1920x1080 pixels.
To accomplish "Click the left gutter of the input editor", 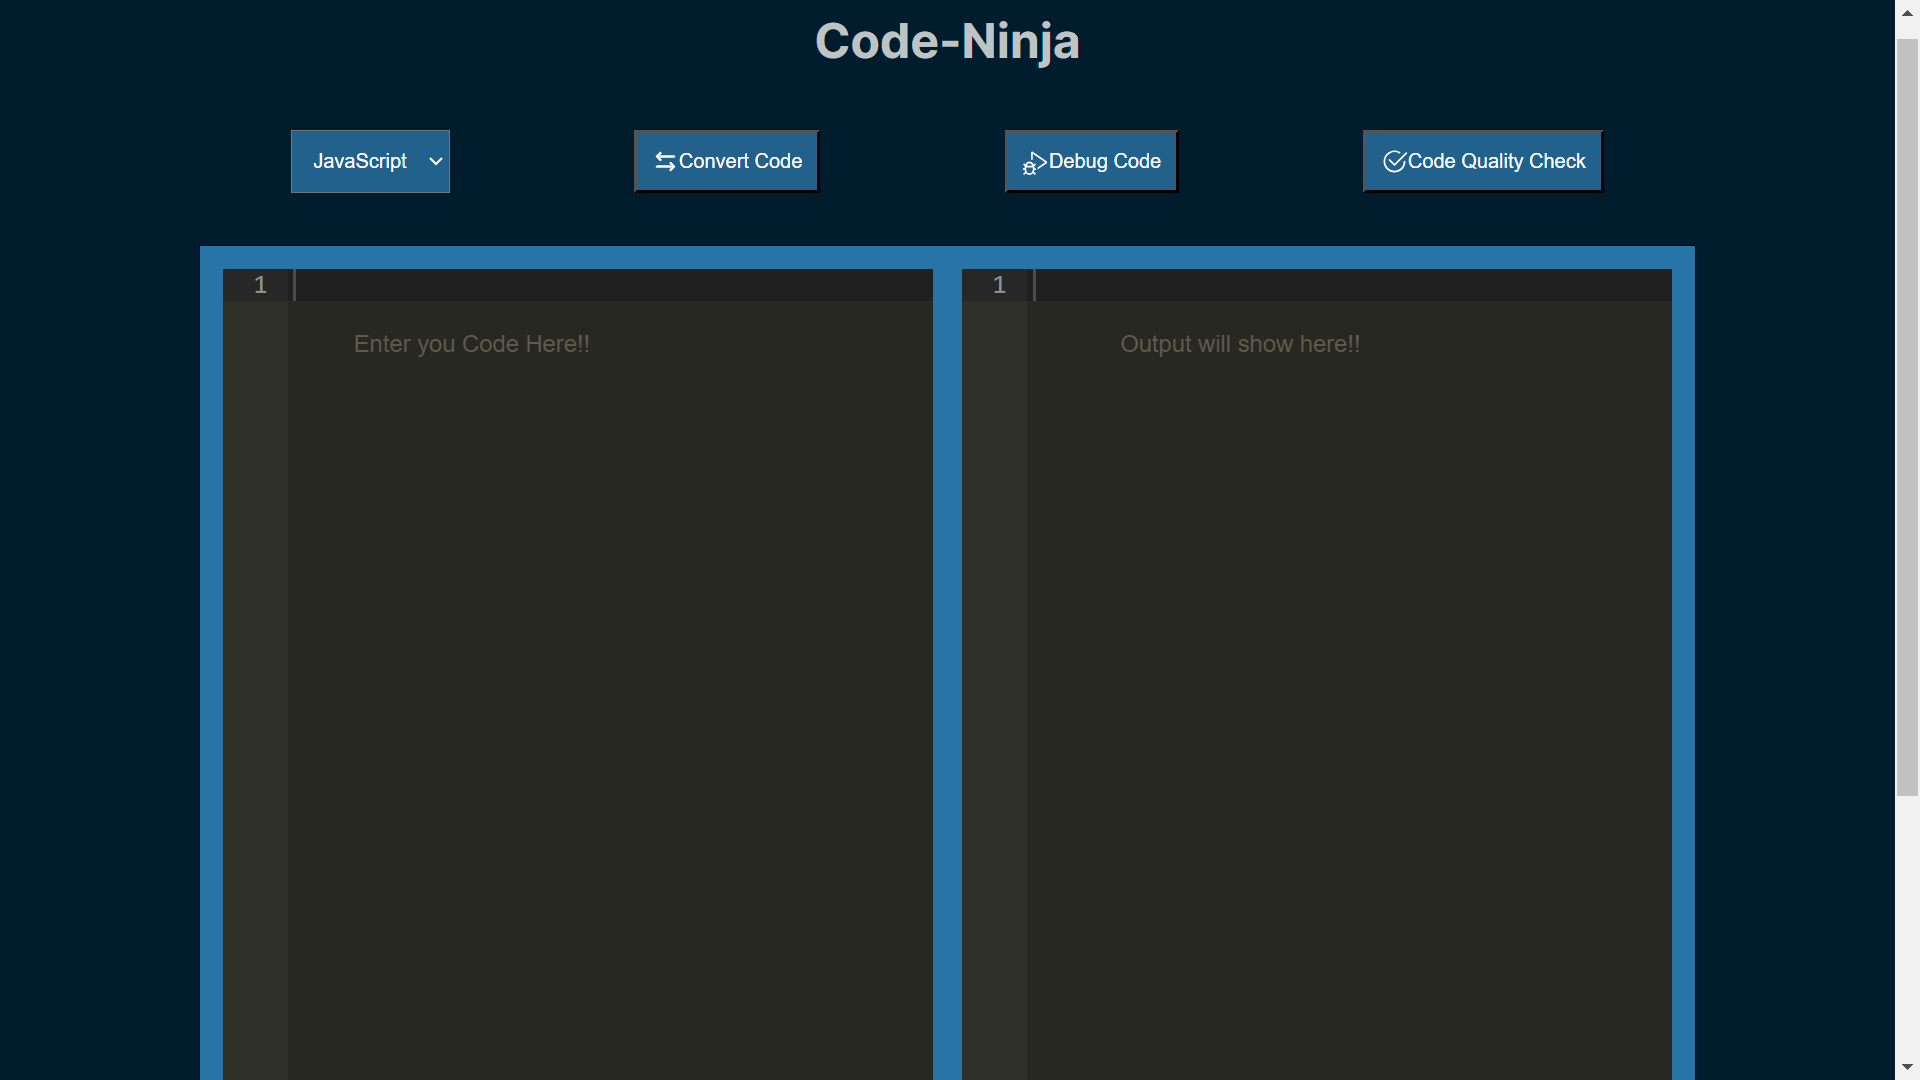I will point(255,650).
